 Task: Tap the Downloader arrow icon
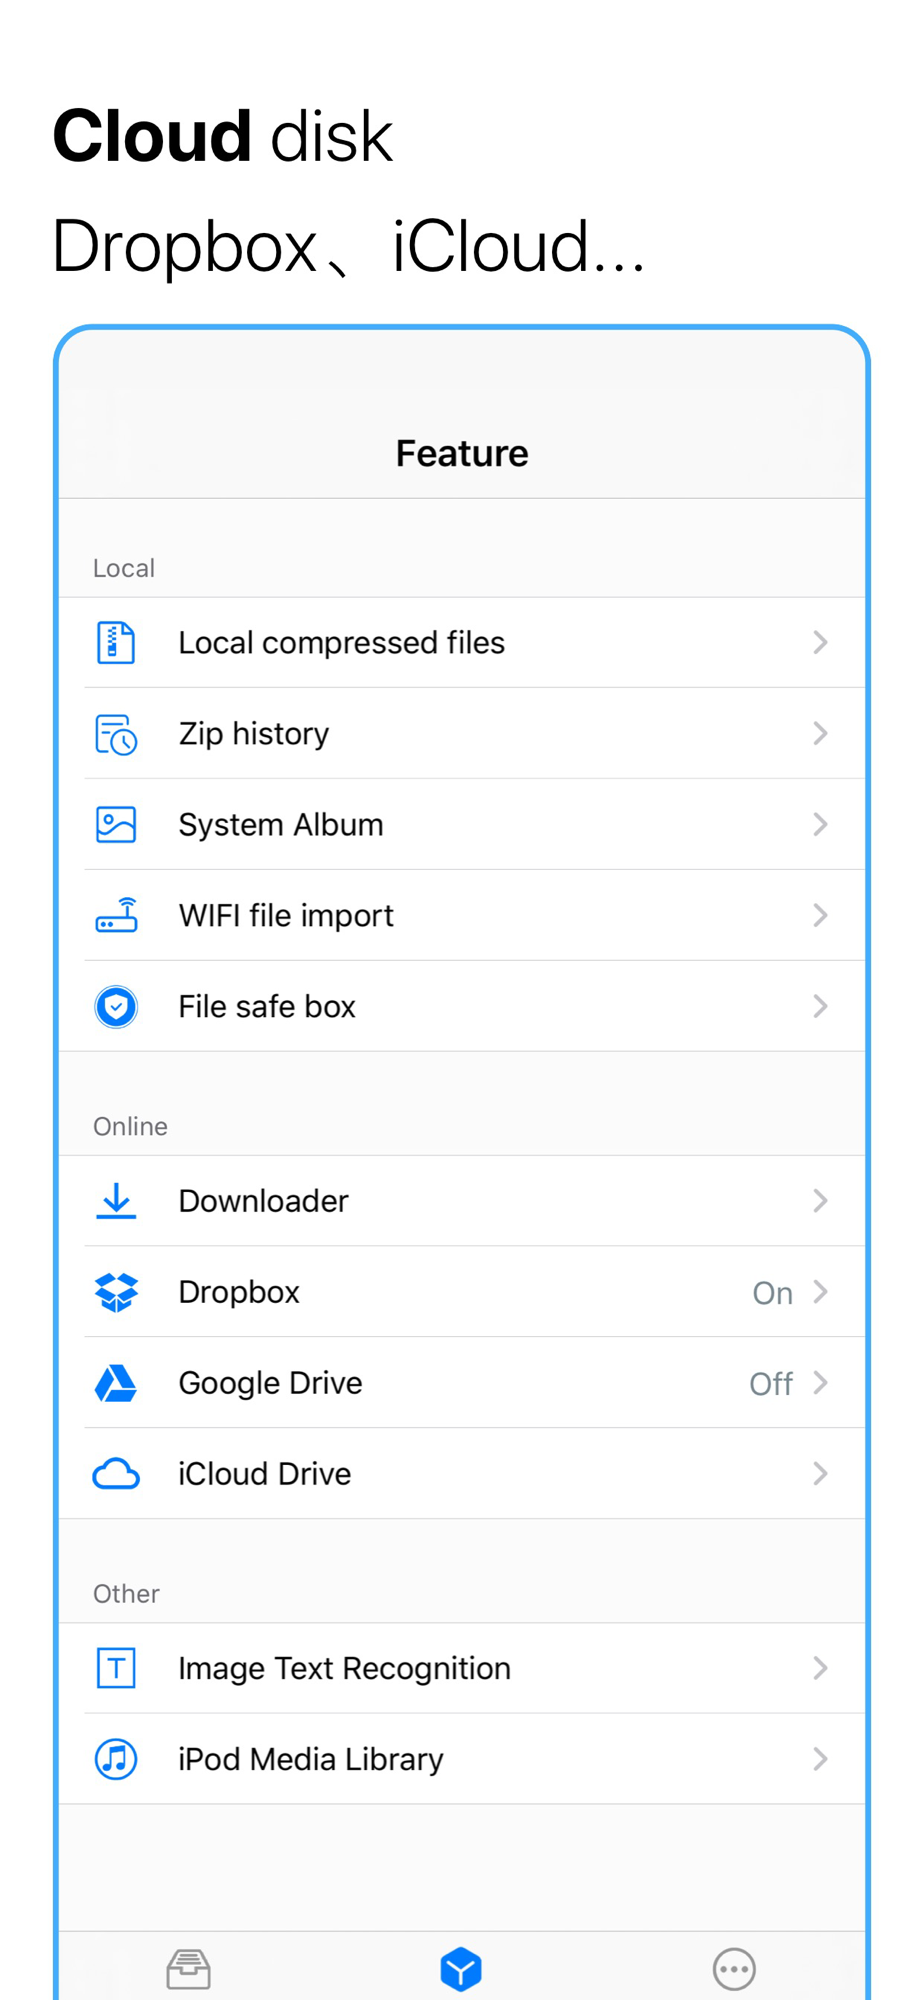tap(116, 1201)
